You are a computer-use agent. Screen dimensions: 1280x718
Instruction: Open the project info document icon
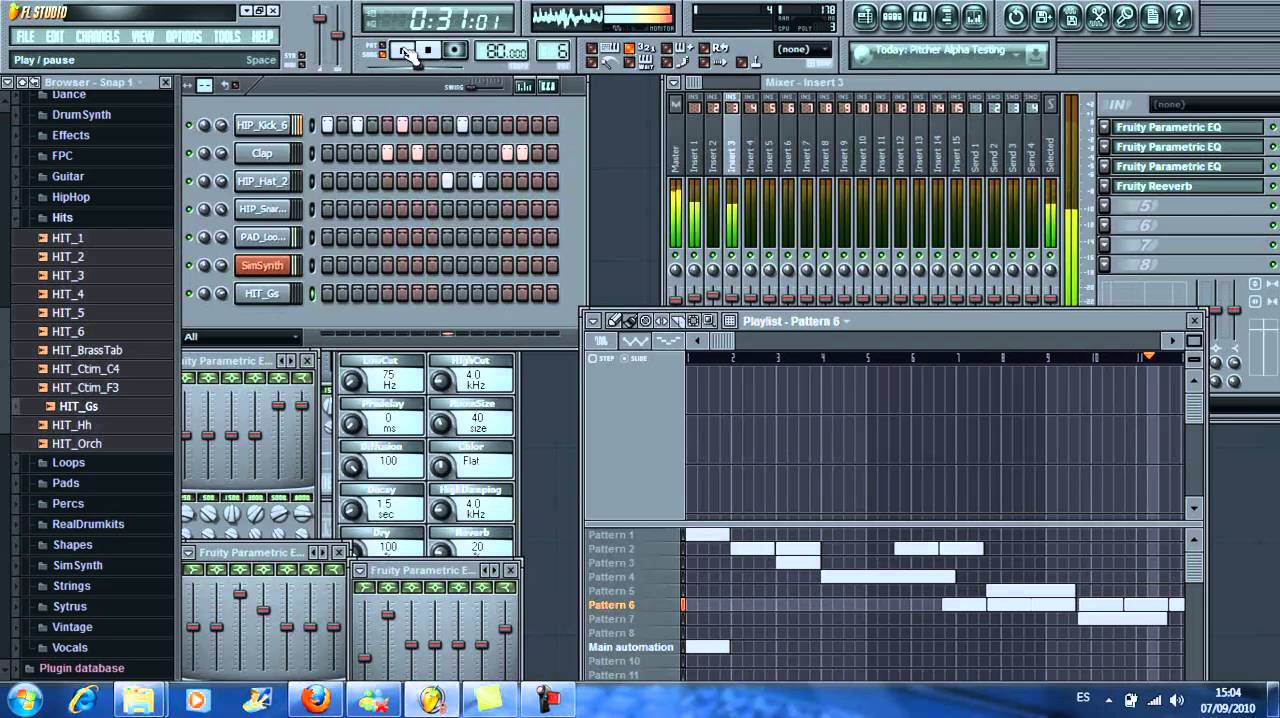coord(1152,16)
